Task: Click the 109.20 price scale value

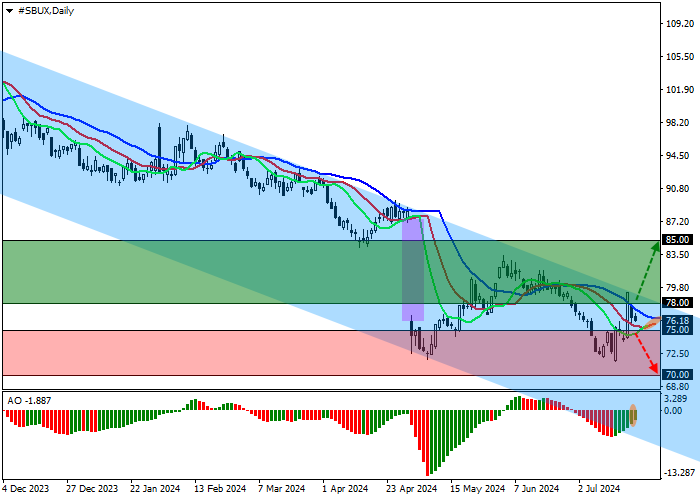Action: (680, 24)
